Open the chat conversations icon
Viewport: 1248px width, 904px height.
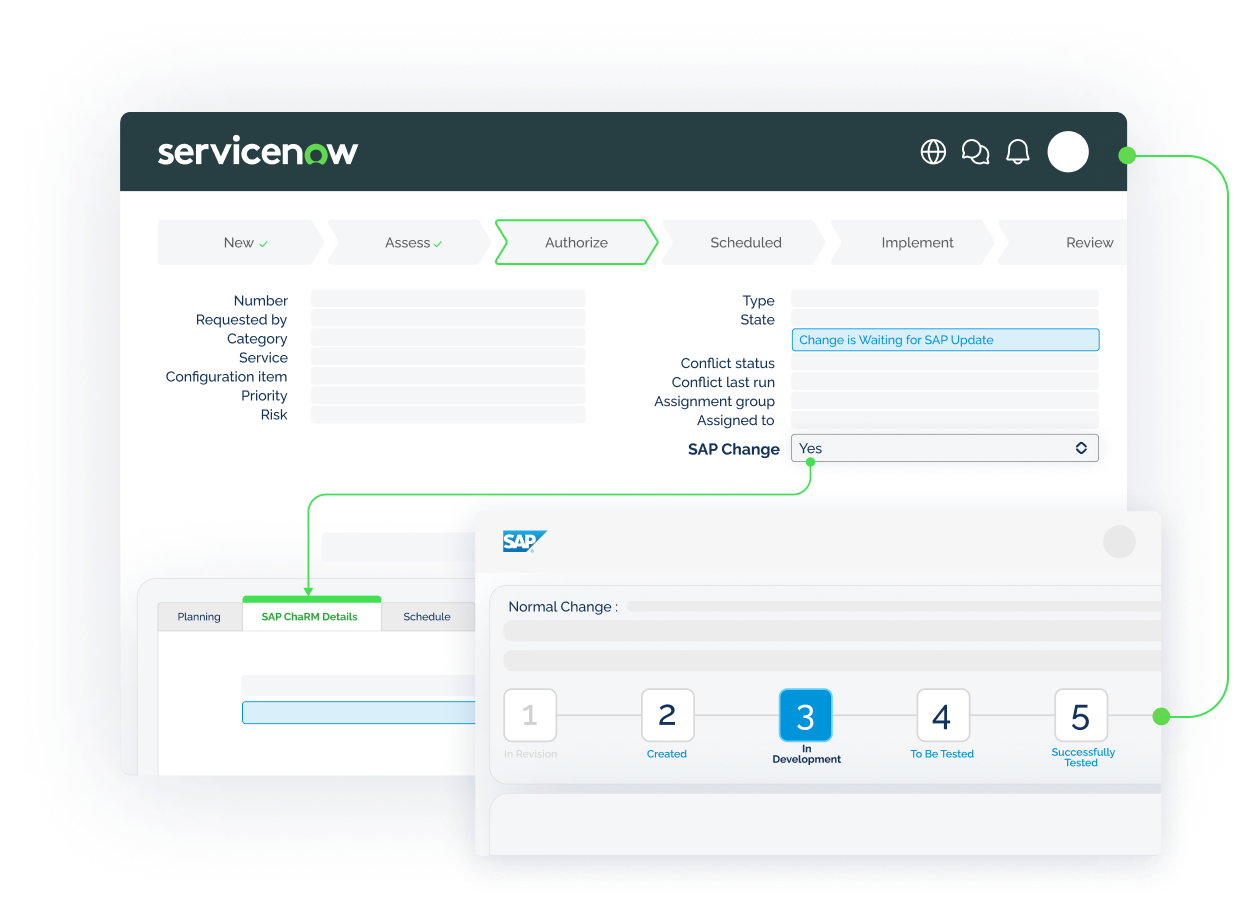click(x=975, y=152)
